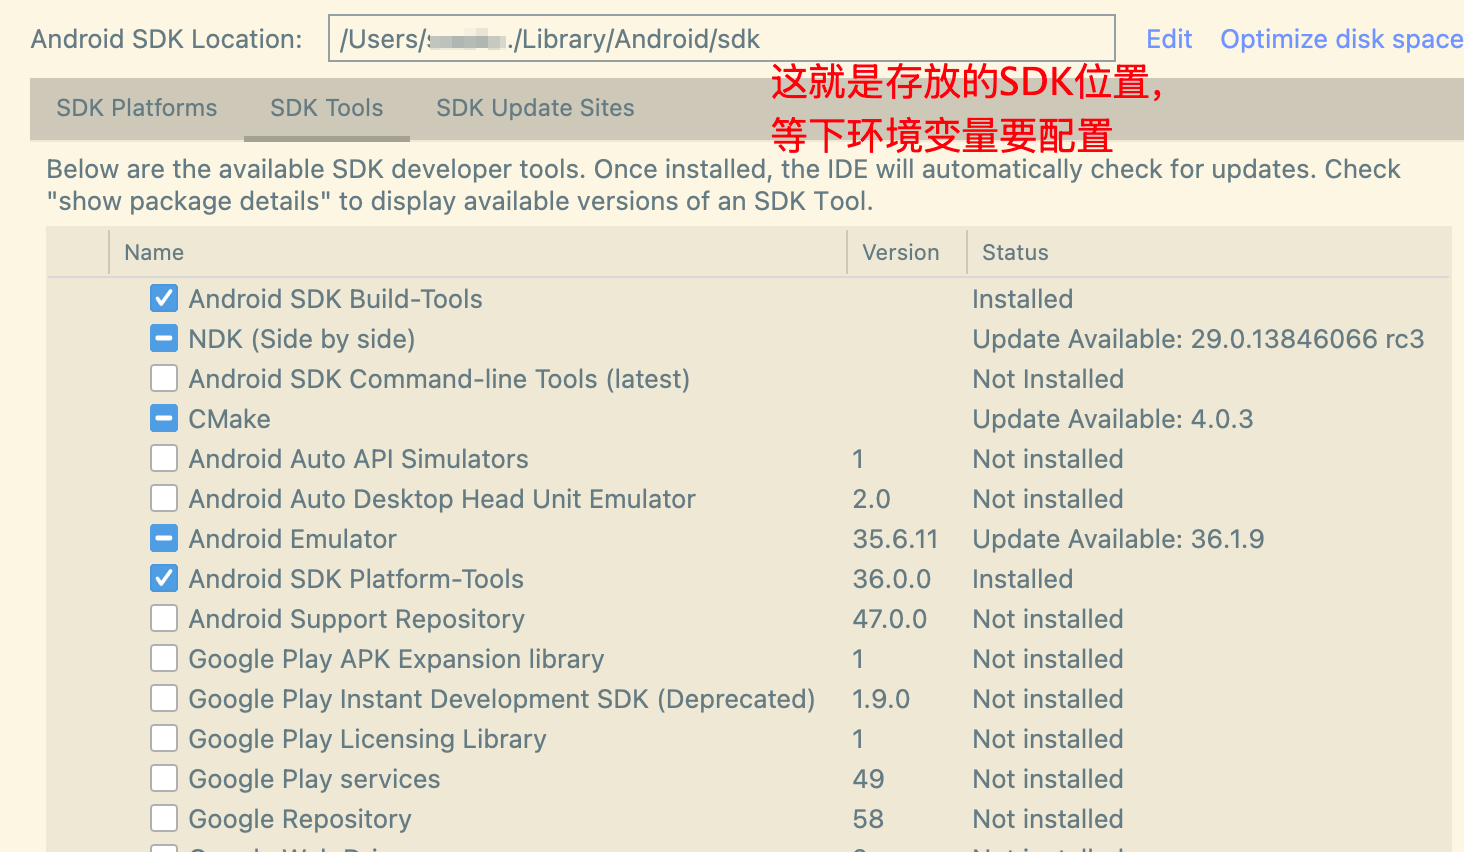Image resolution: width=1464 pixels, height=852 pixels.
Task: Click the Edit link for SDK location
Action: click(1169, 39)
